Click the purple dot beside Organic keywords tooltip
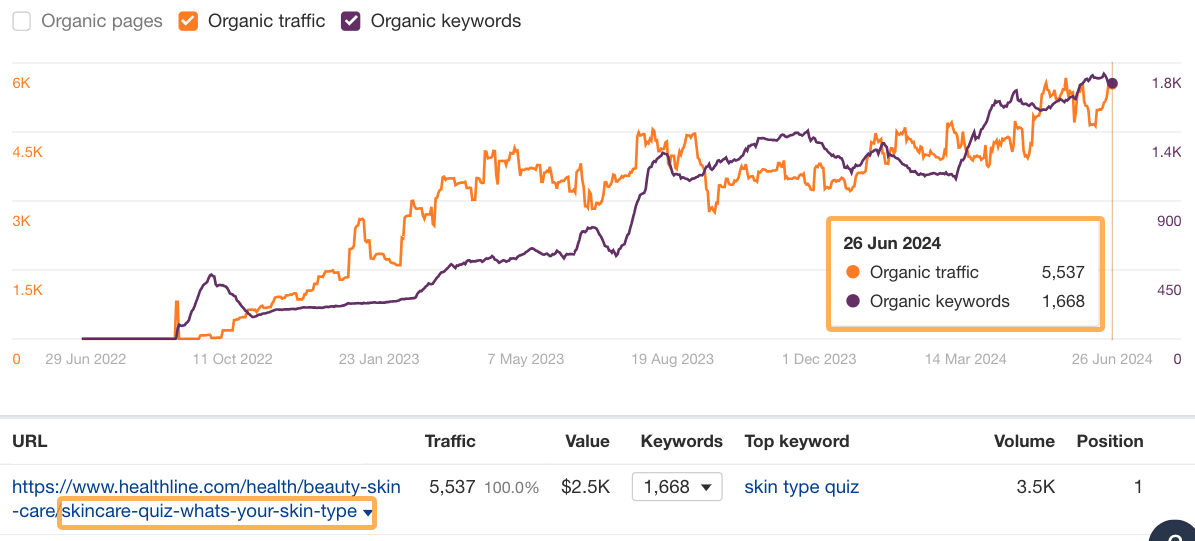1195x541 pixels. point(853,301)
